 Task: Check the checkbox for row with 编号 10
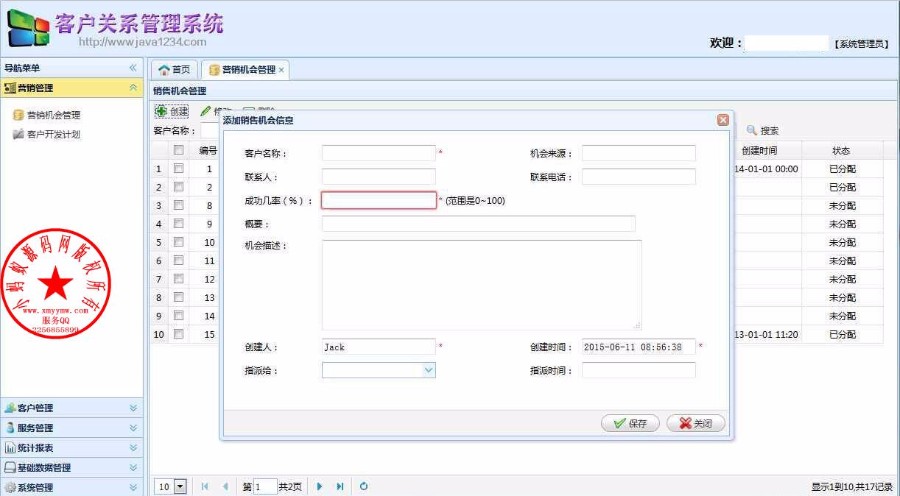pos(179,242)
